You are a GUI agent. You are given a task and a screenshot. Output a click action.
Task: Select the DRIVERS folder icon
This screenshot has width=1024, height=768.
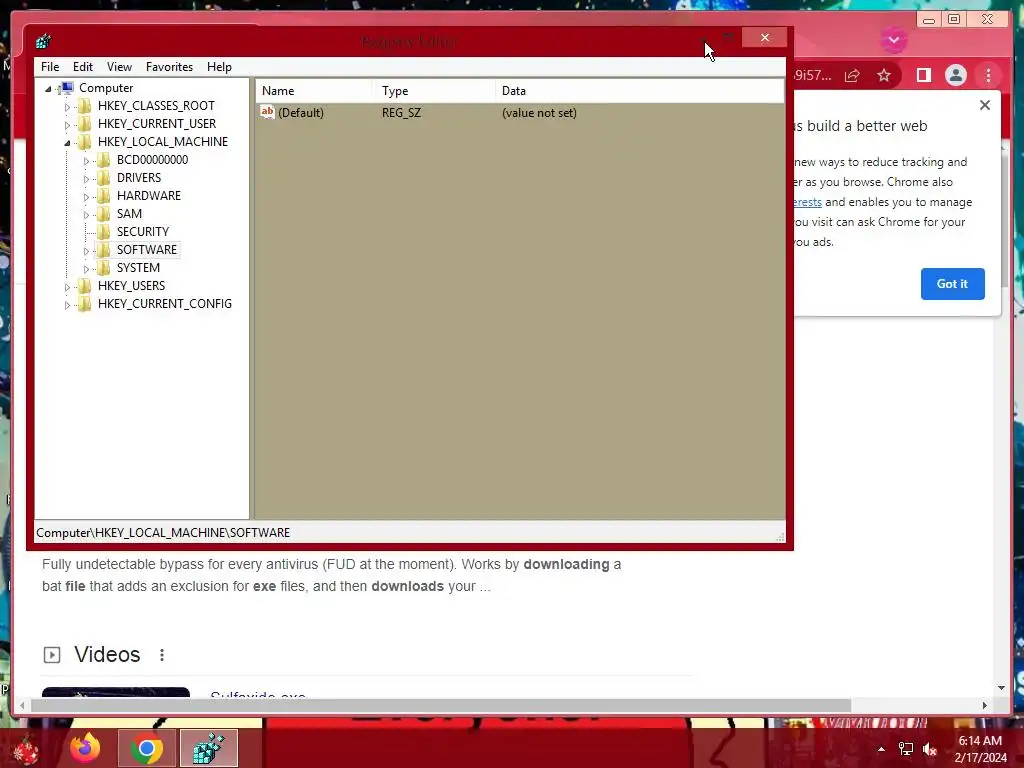[x=103, y=178]
